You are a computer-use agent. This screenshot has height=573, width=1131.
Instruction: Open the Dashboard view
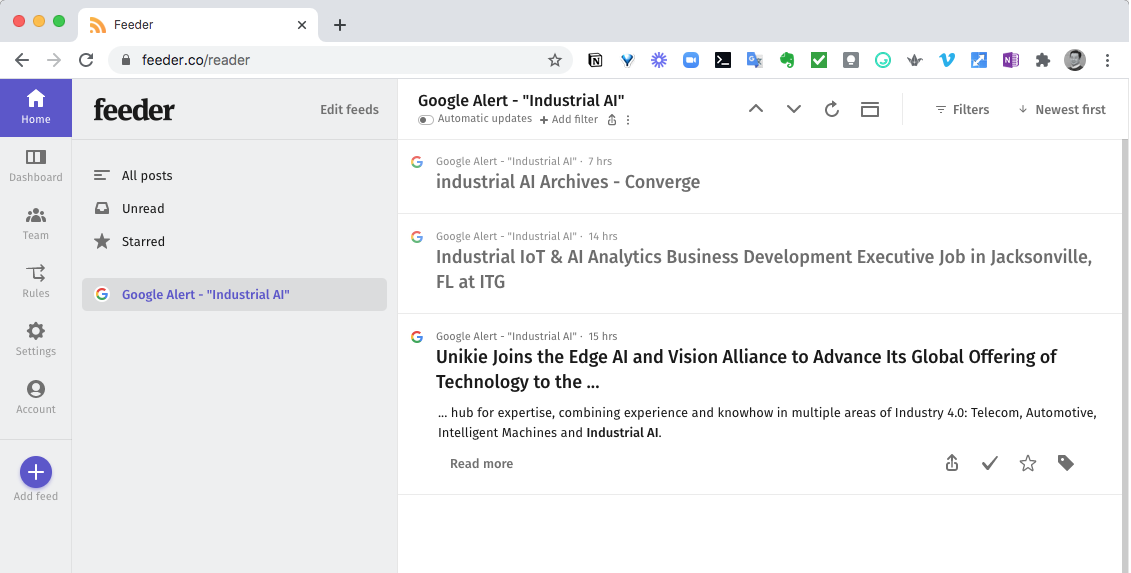(x=35, y=166)
